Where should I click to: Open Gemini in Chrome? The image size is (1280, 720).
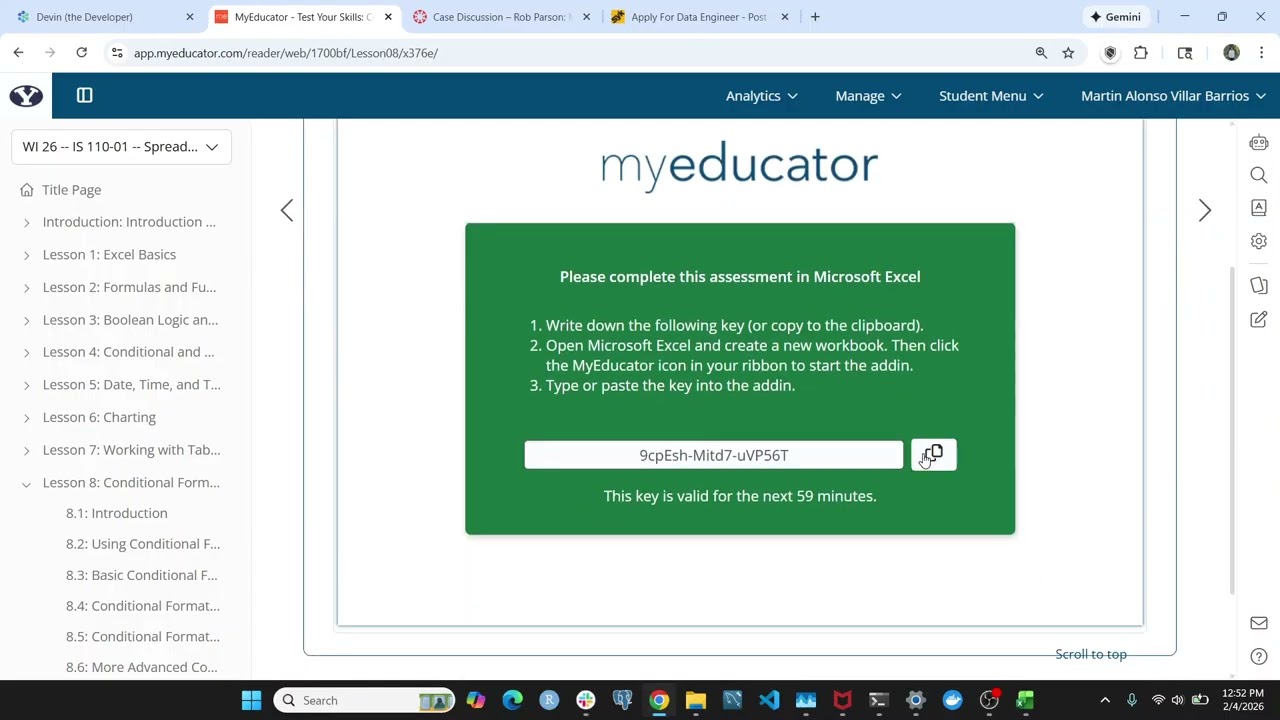pos(1115,17)
